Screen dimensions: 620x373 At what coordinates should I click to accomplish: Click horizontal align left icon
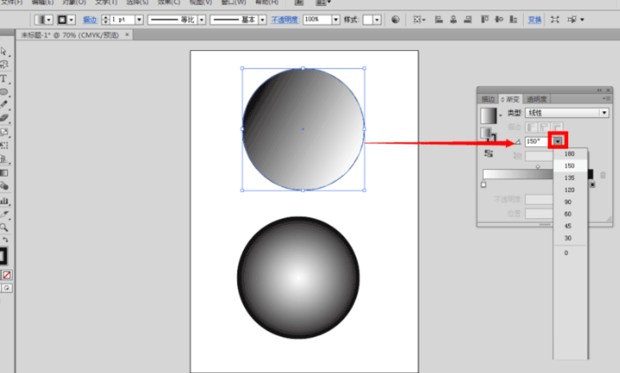click(439, 19)
